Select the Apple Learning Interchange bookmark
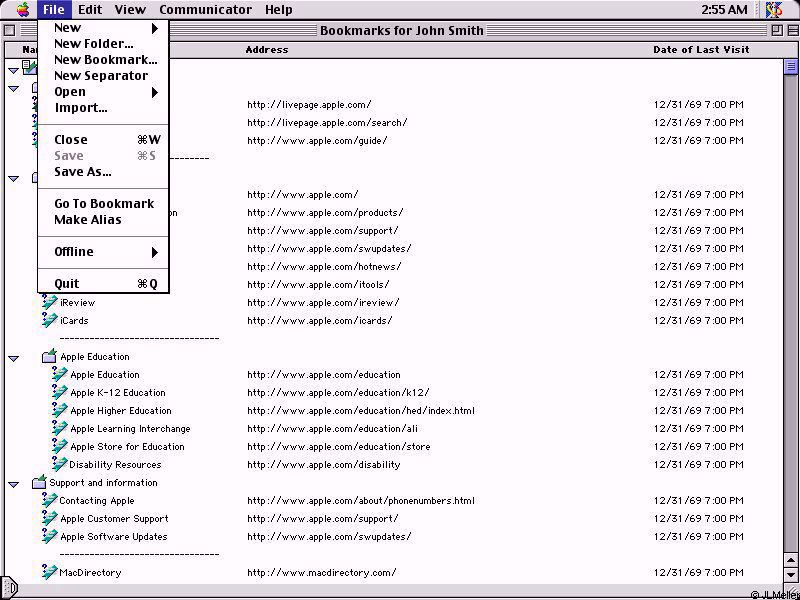Viewport: 800px width, 600px height. pyautogui.click(x=130, y=429)
